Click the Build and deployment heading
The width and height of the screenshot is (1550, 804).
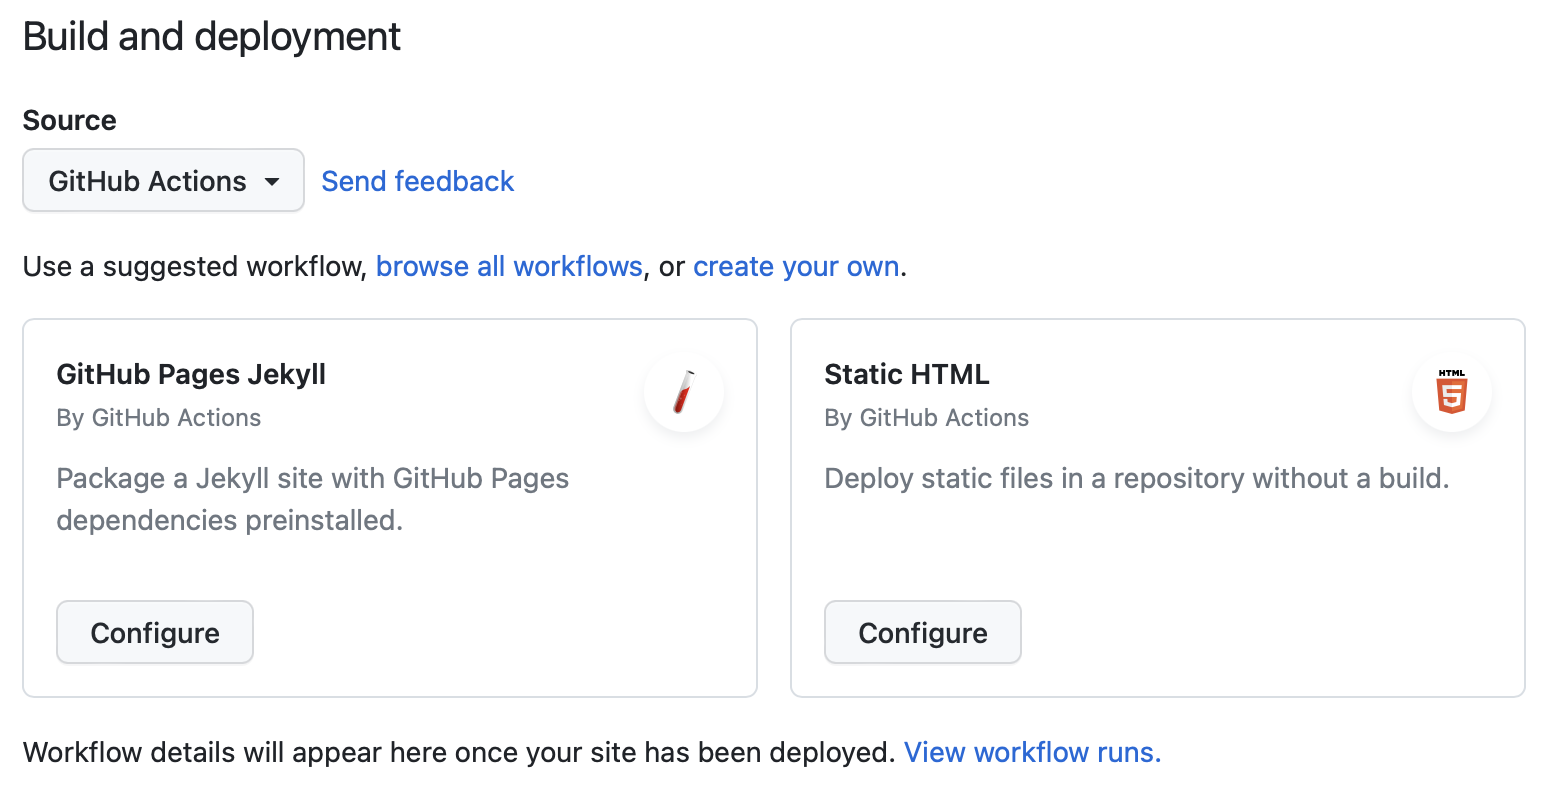click(211, 37)
